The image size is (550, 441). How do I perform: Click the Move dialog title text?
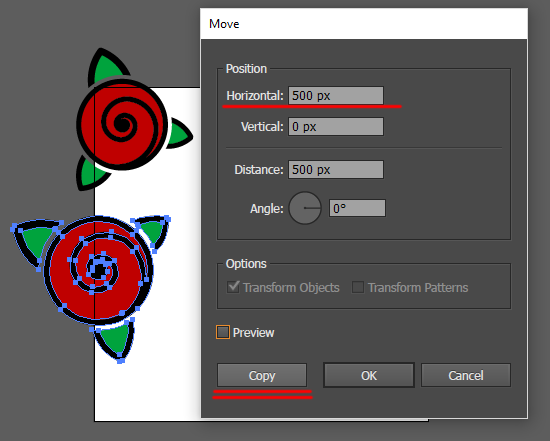(224, 24)
